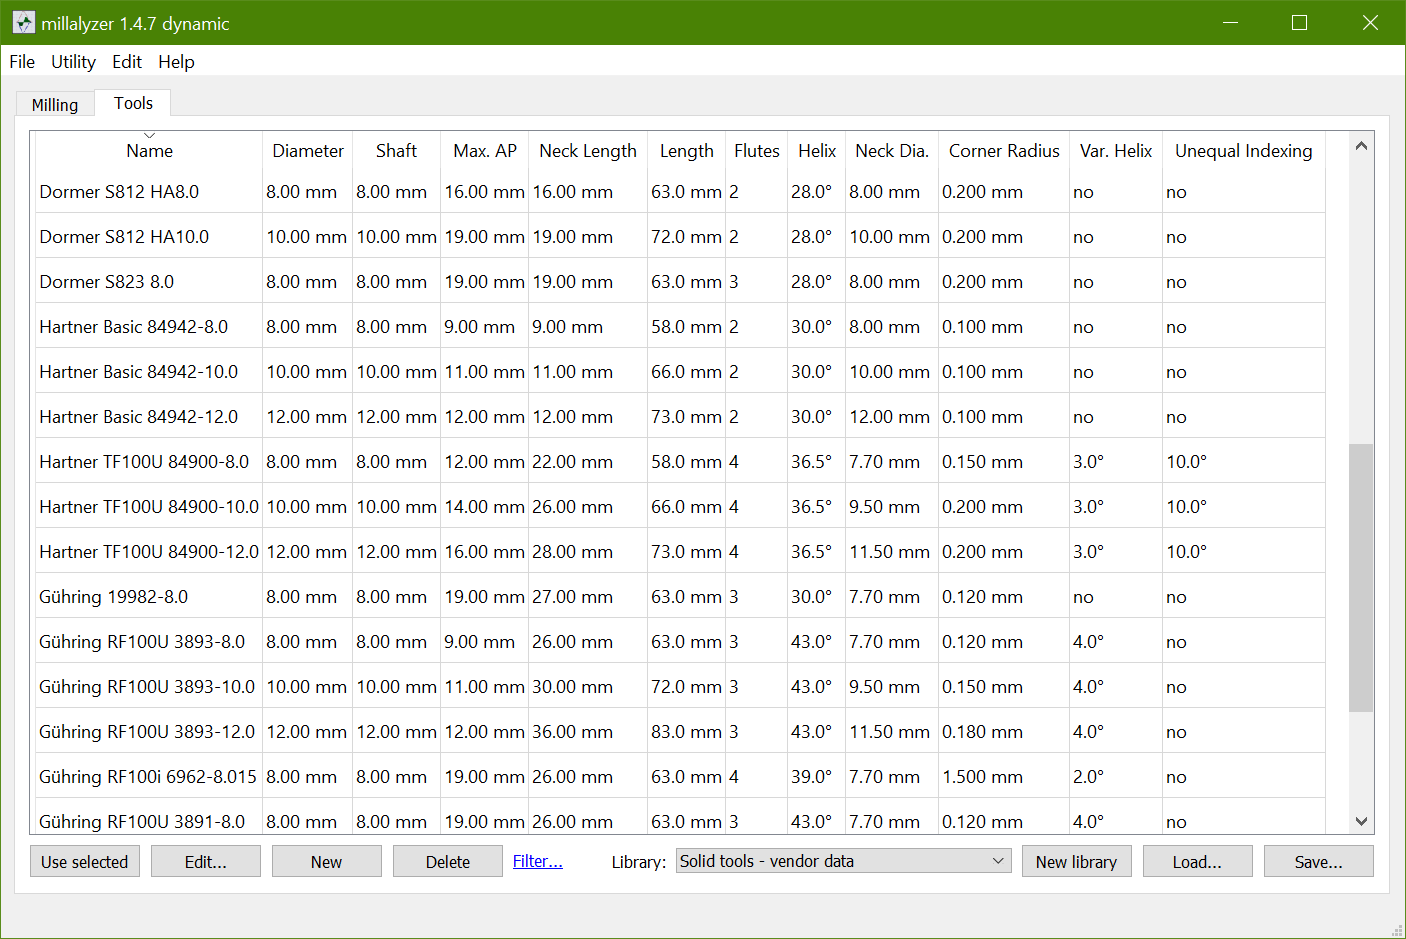The height and width of the screenshot is (939, 1406).
Task: Open the File menu
Action: pos(22,62)
